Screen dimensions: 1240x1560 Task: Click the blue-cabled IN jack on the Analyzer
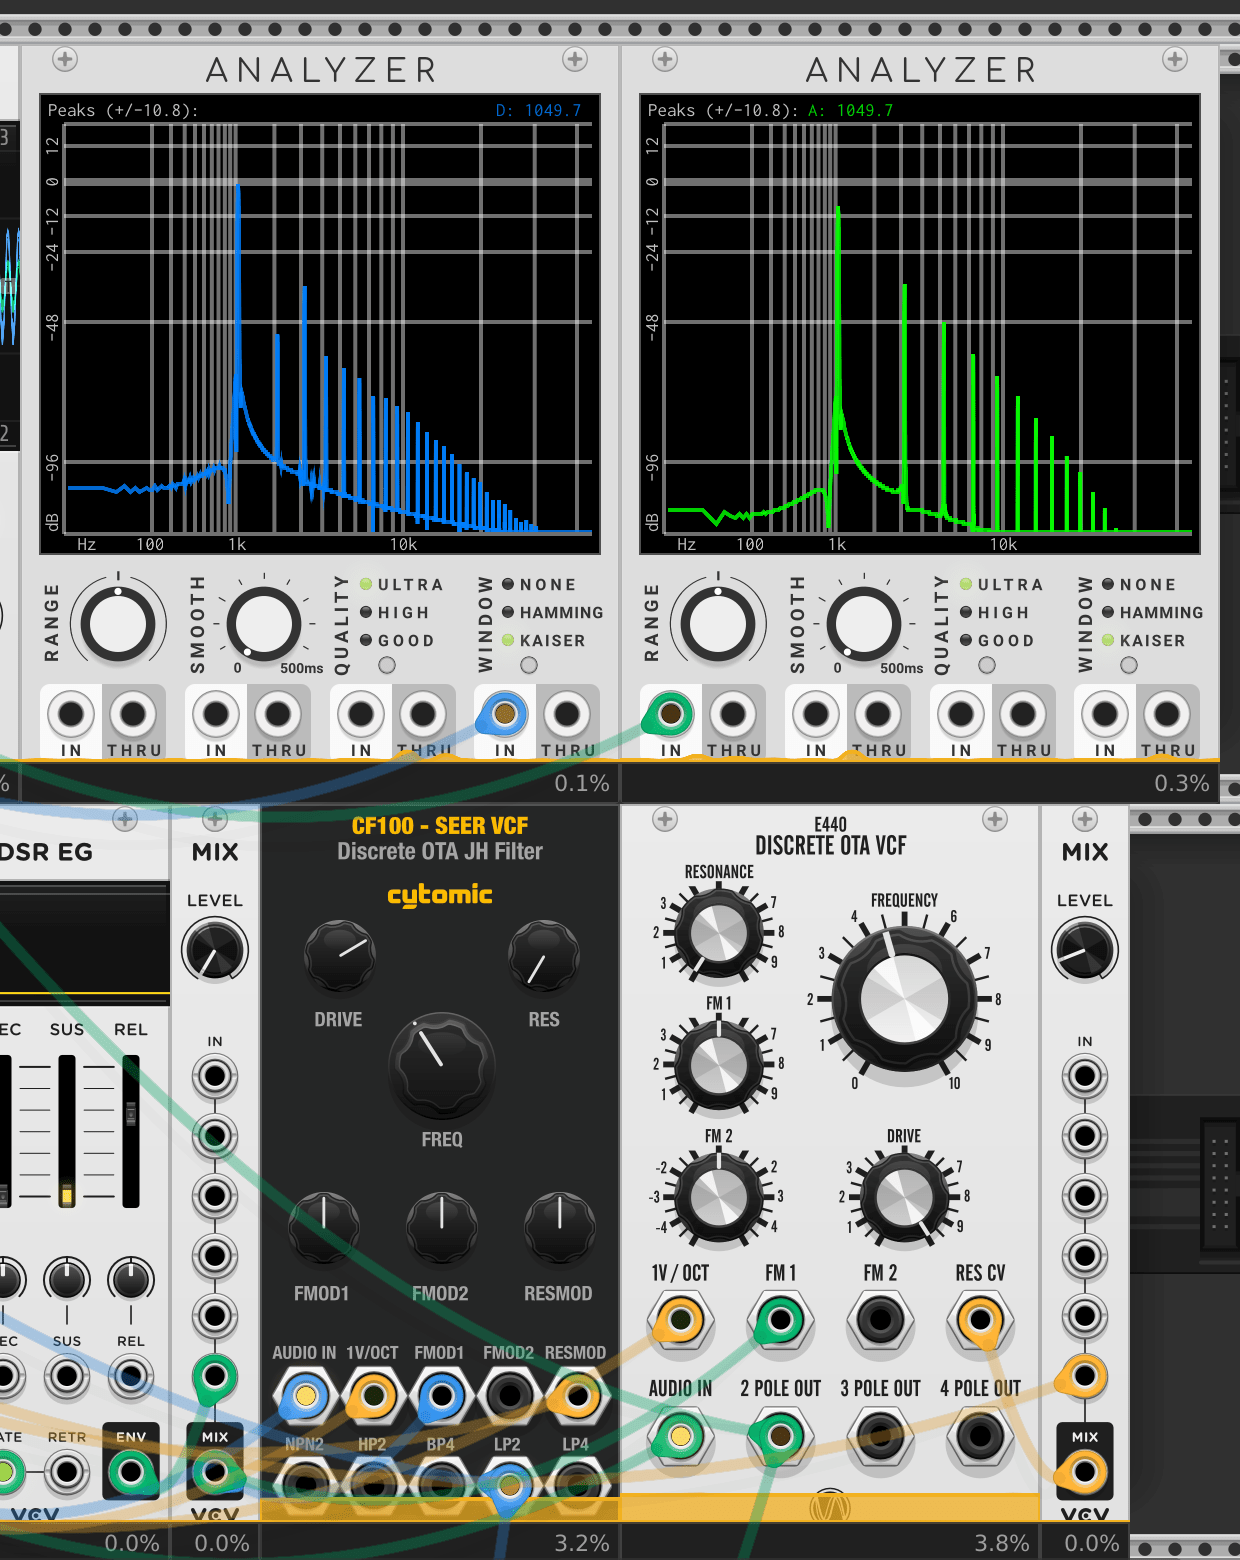pyautogui.click(x=504, y=714)
